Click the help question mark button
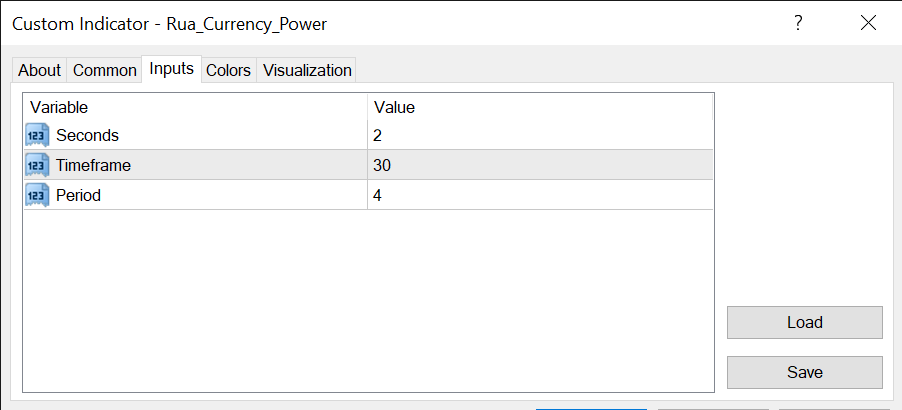Image resolution: width=902 pixels, height=410 pixels. 798,23
